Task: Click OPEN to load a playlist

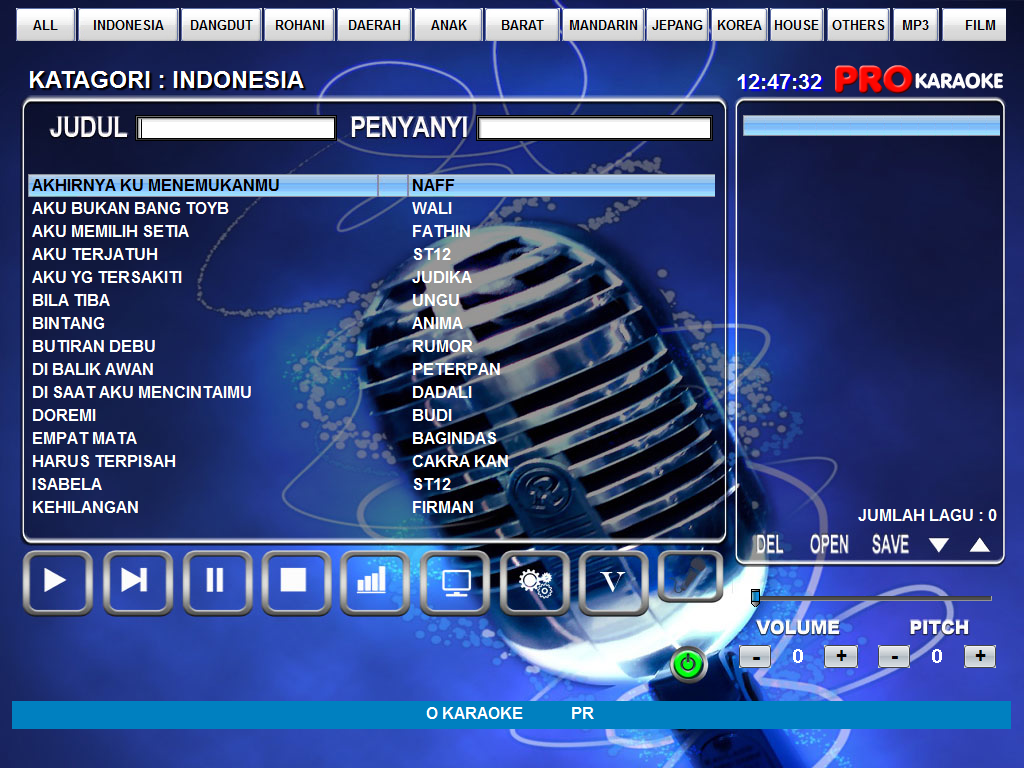Action: (829, 544)
